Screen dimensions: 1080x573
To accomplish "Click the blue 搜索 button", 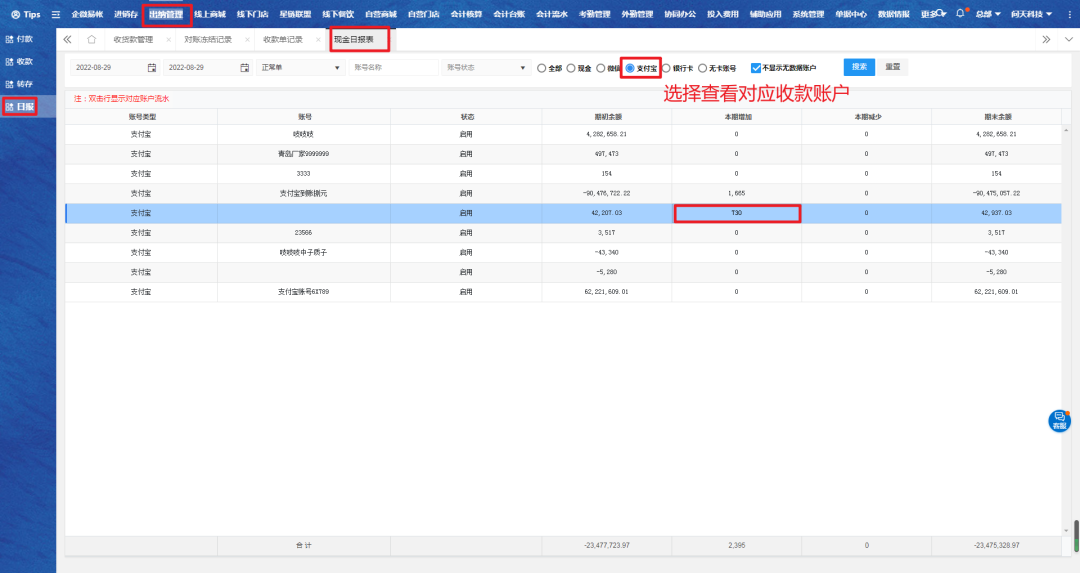I will 859,67.
